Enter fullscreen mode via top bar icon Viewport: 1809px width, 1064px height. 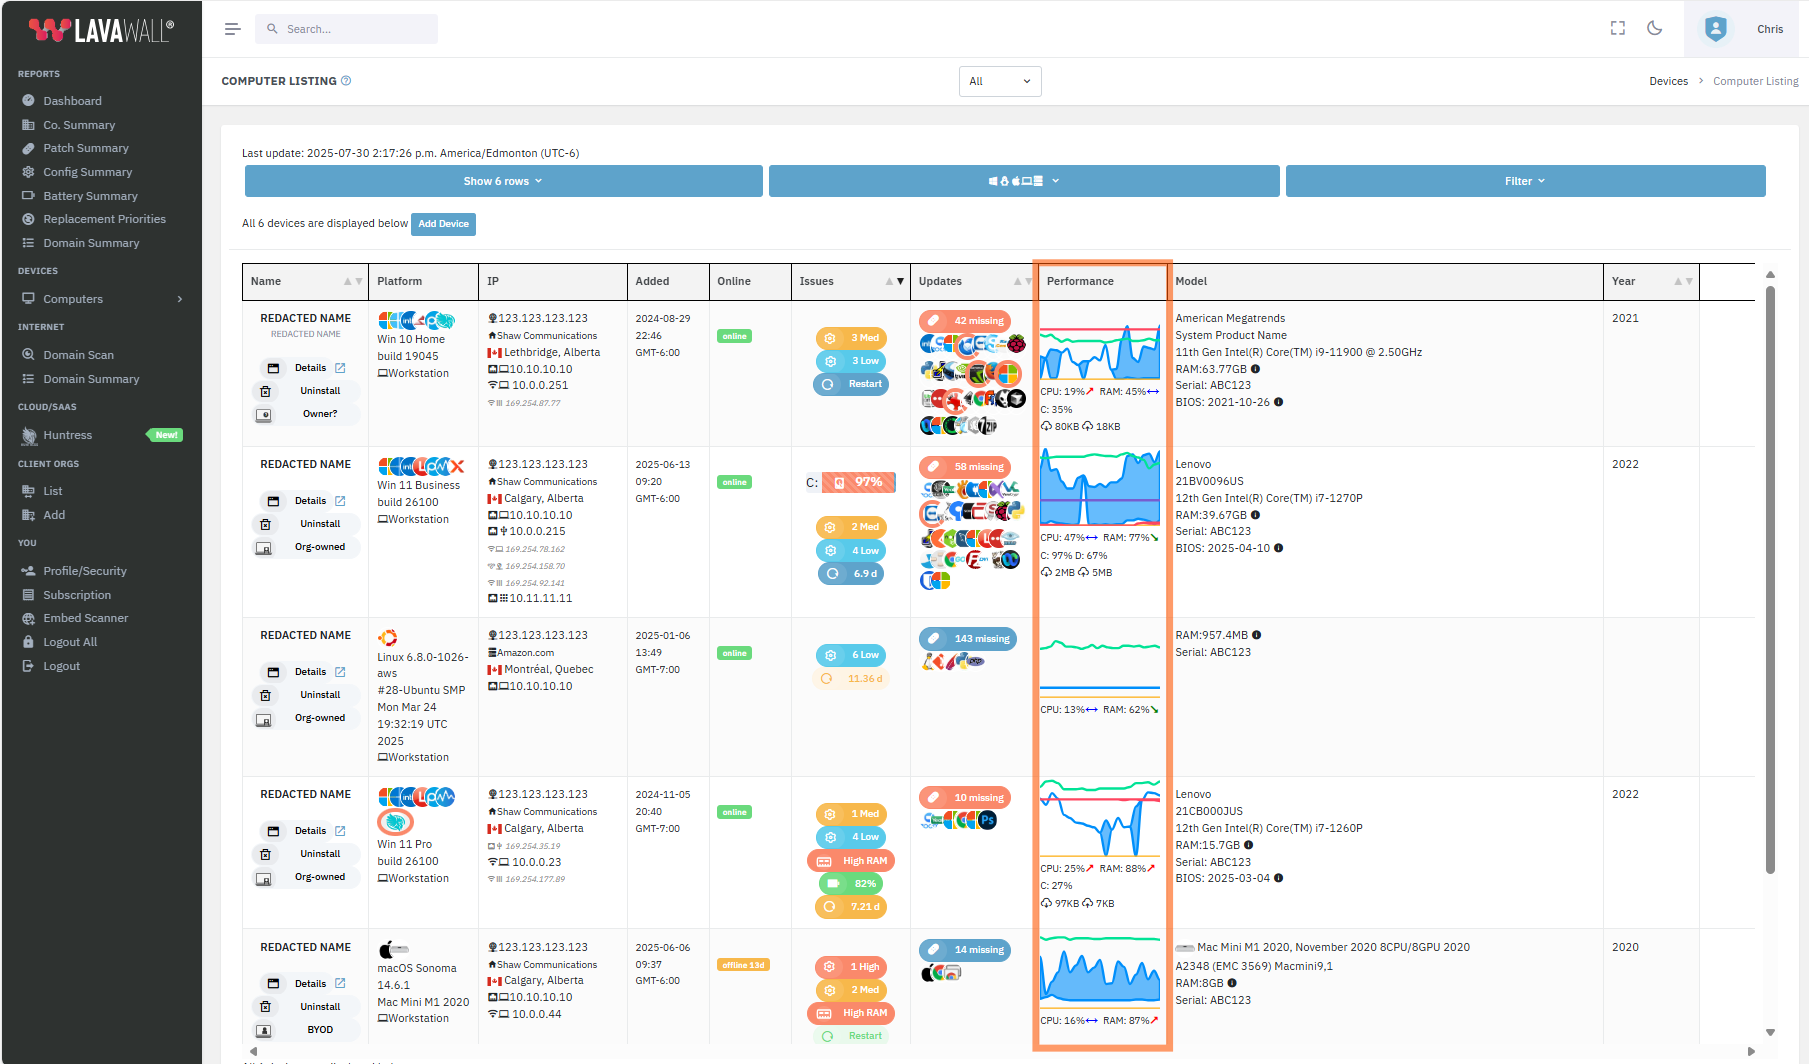1617,29
